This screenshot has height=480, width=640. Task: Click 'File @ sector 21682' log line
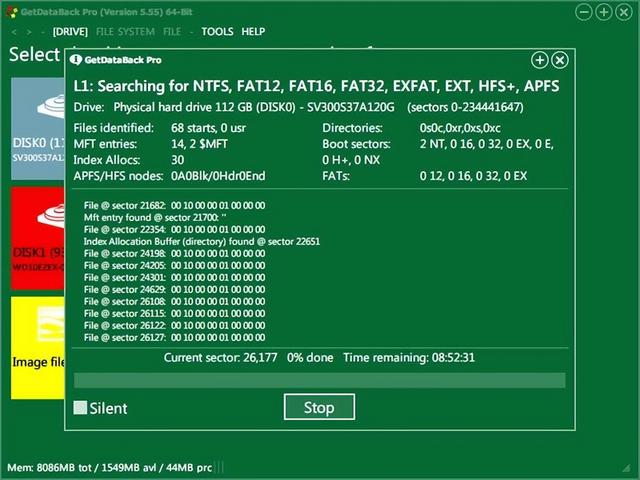click(x=175, y=205)
